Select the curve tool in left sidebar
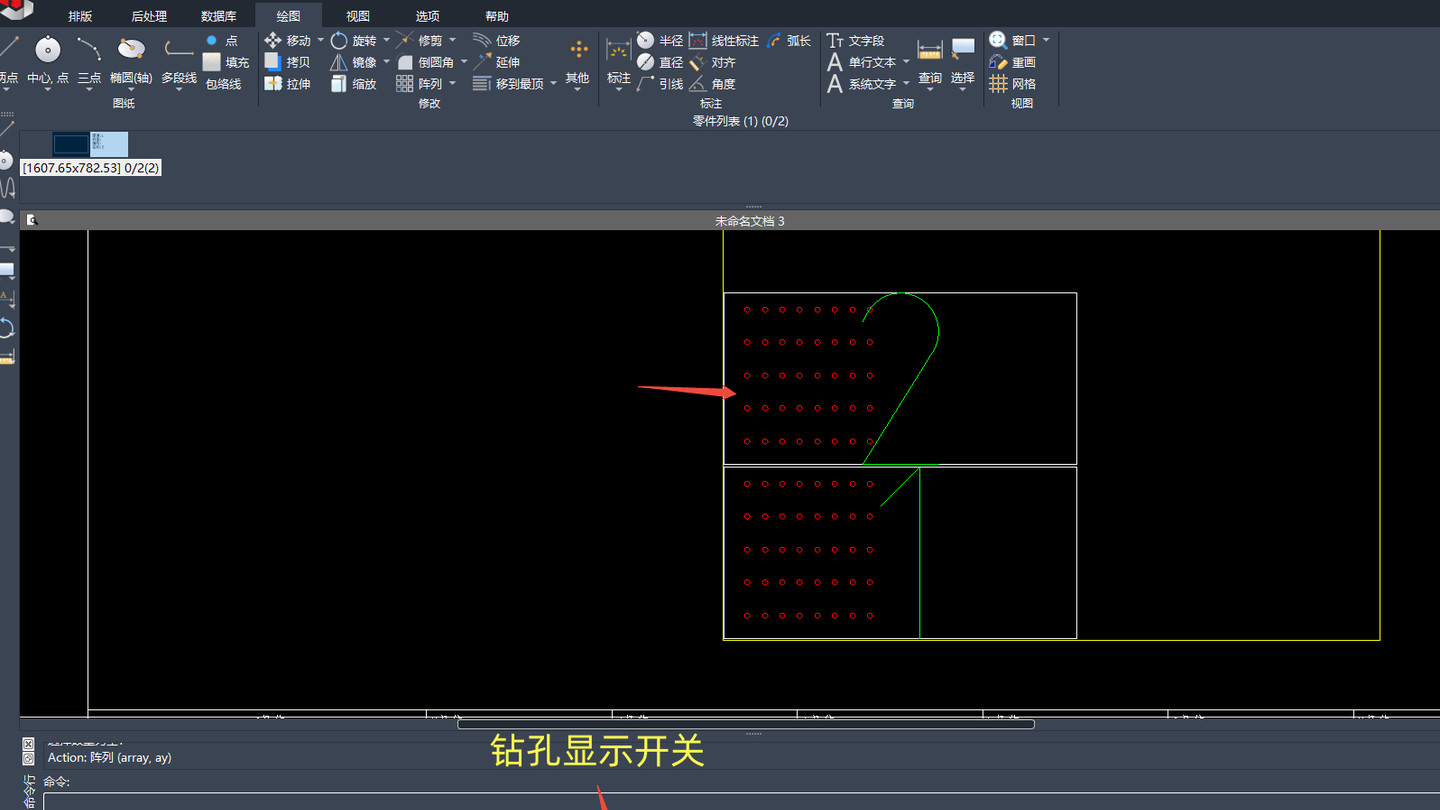Image resolution: width=1440 pixels, height=810 pixels. 7,187
